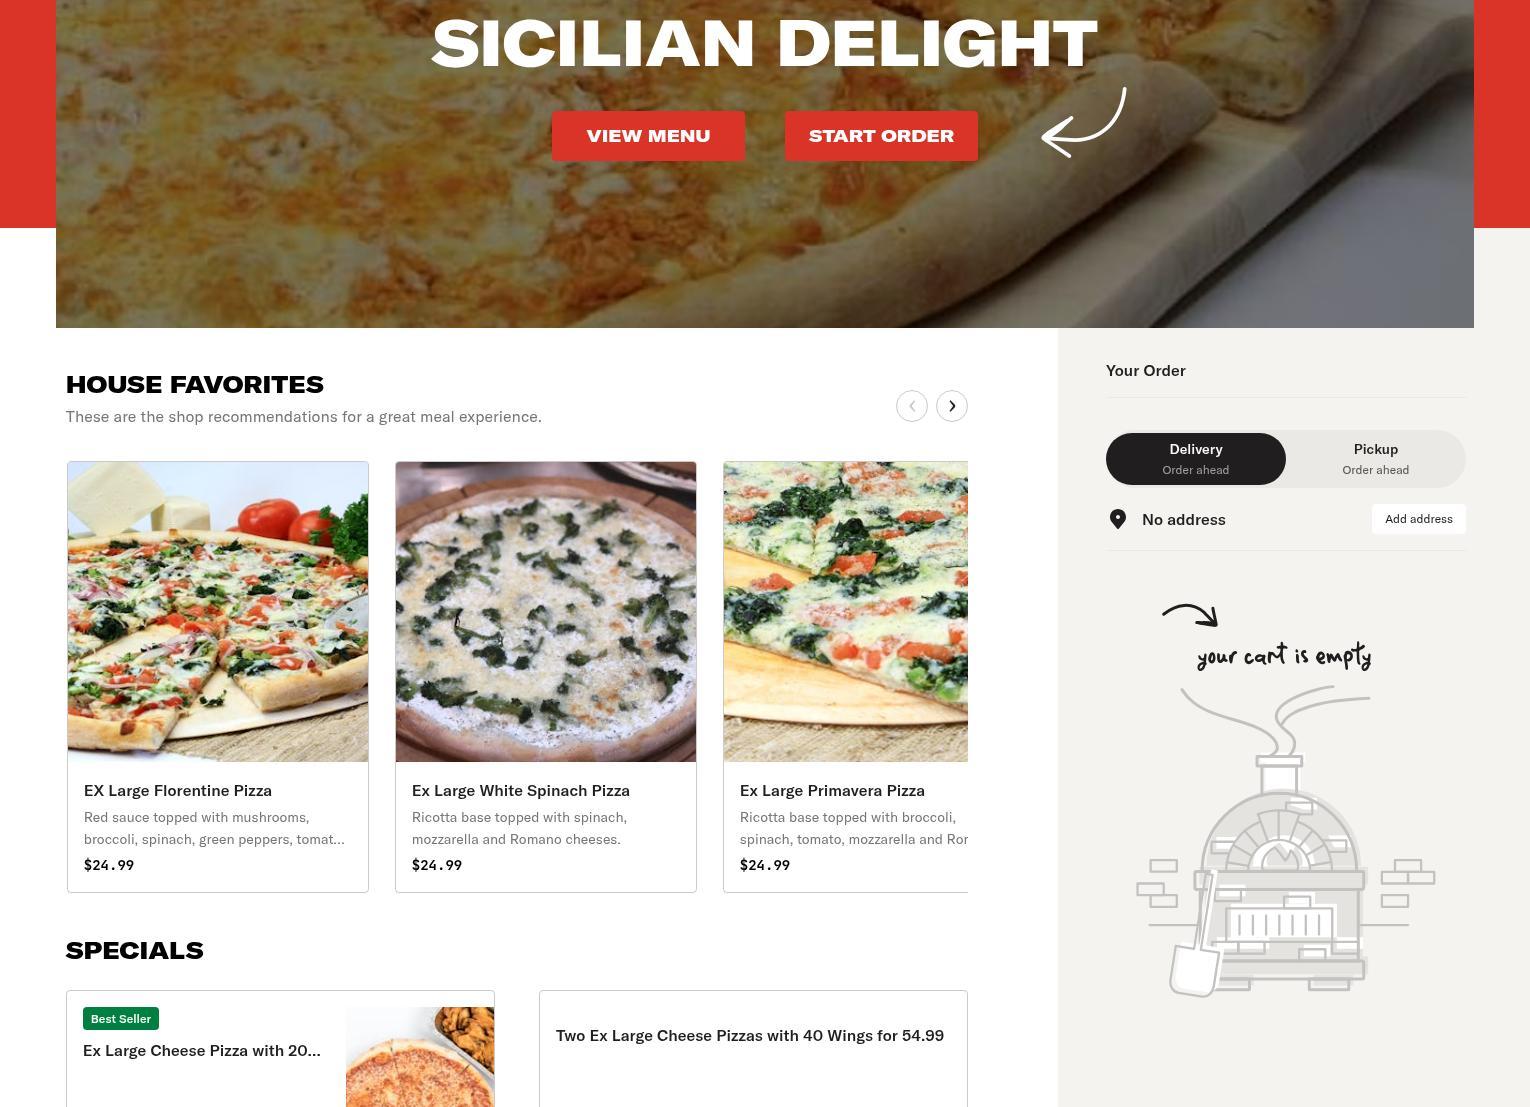Click the location pin icon beside No address
Viewport: 1530px width, 1107px height.
(x=1118, y=519)
